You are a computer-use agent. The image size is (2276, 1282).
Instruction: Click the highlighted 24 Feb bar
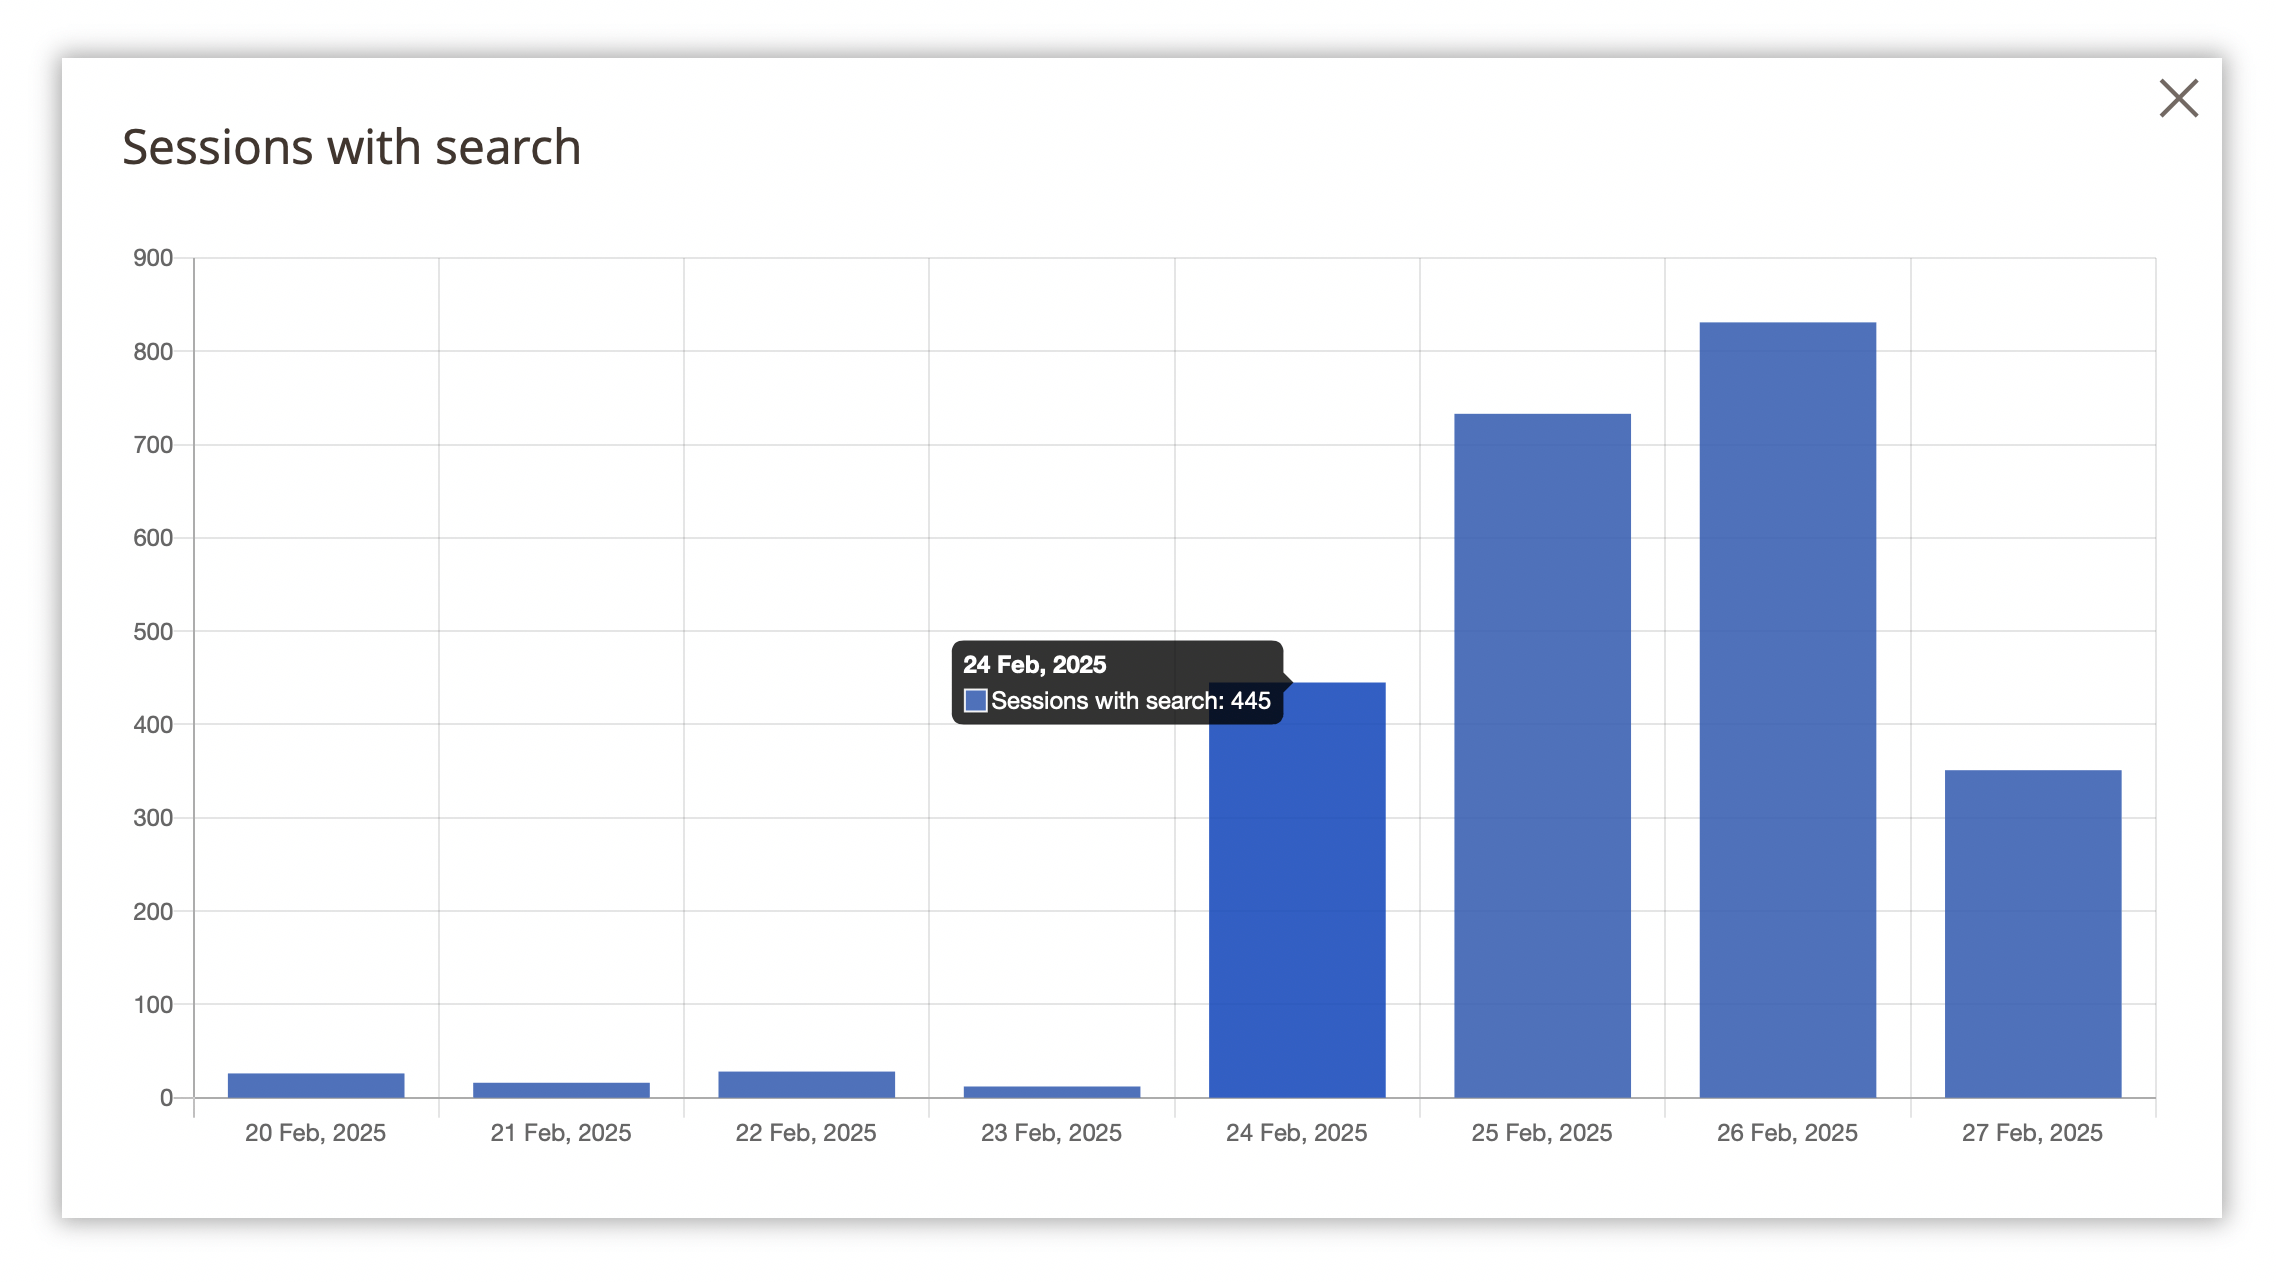pos(1297,900)
